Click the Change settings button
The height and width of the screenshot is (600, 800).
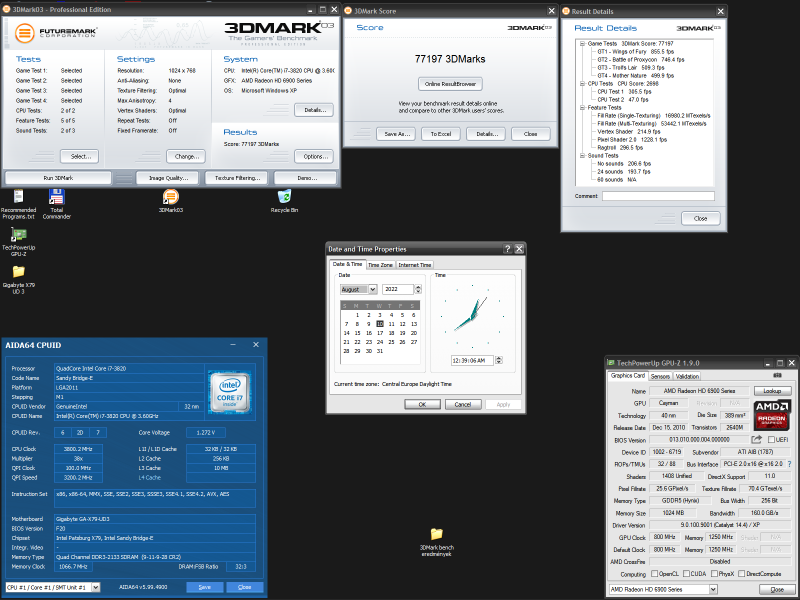[186, 156]
